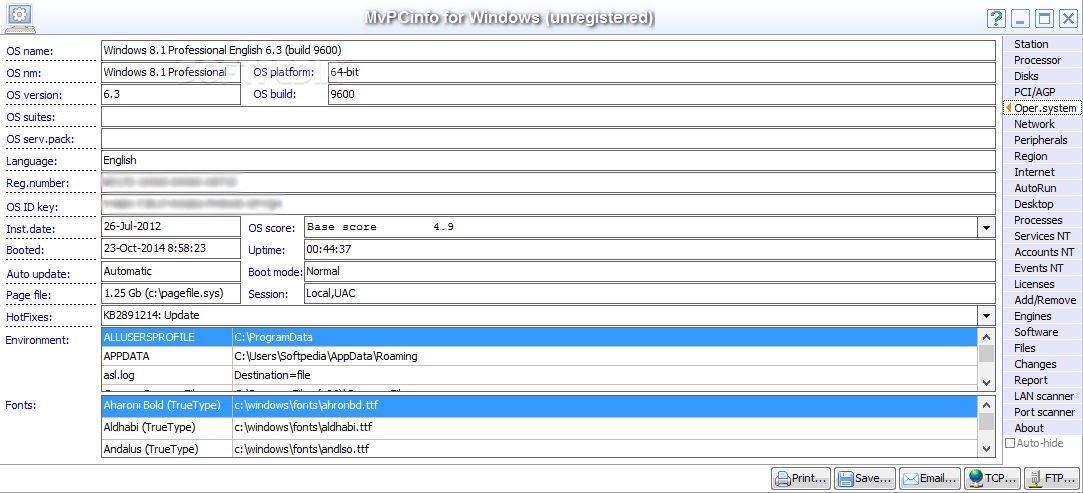This screenshot has width=1083, height=493.
Task: Click the OS name value field
Action: pos(548,50)
